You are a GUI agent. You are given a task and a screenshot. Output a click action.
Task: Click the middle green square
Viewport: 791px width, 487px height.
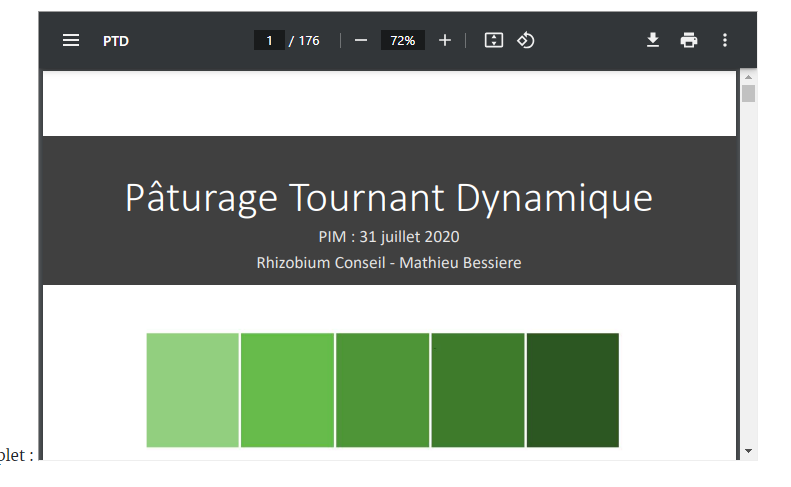point(382,390)
